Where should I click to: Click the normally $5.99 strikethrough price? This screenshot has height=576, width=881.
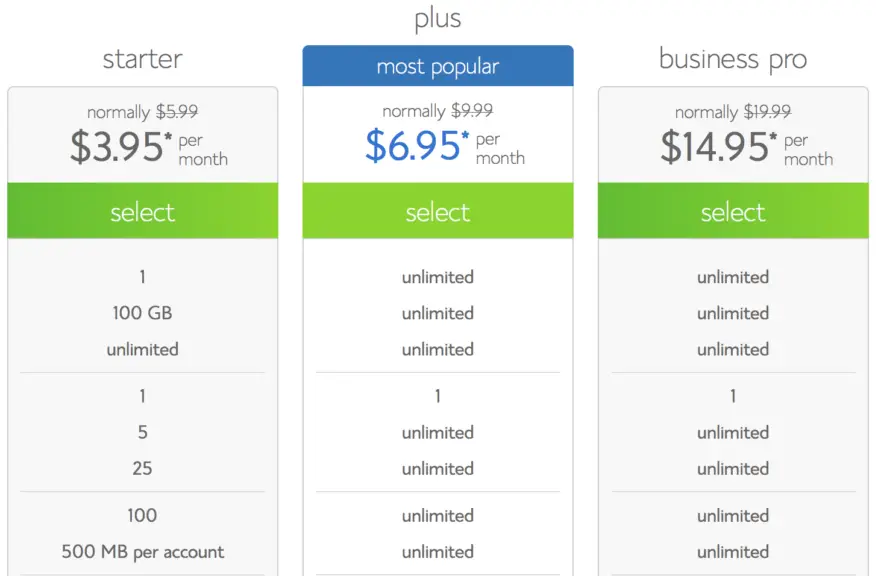tap(143, 112)
